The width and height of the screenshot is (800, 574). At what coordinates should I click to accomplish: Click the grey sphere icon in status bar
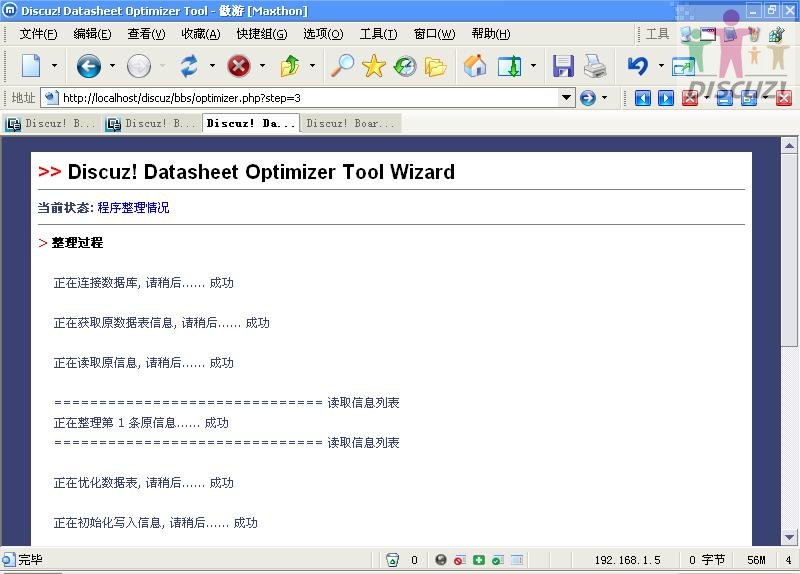pyautogui.click(x=441, y=560)
